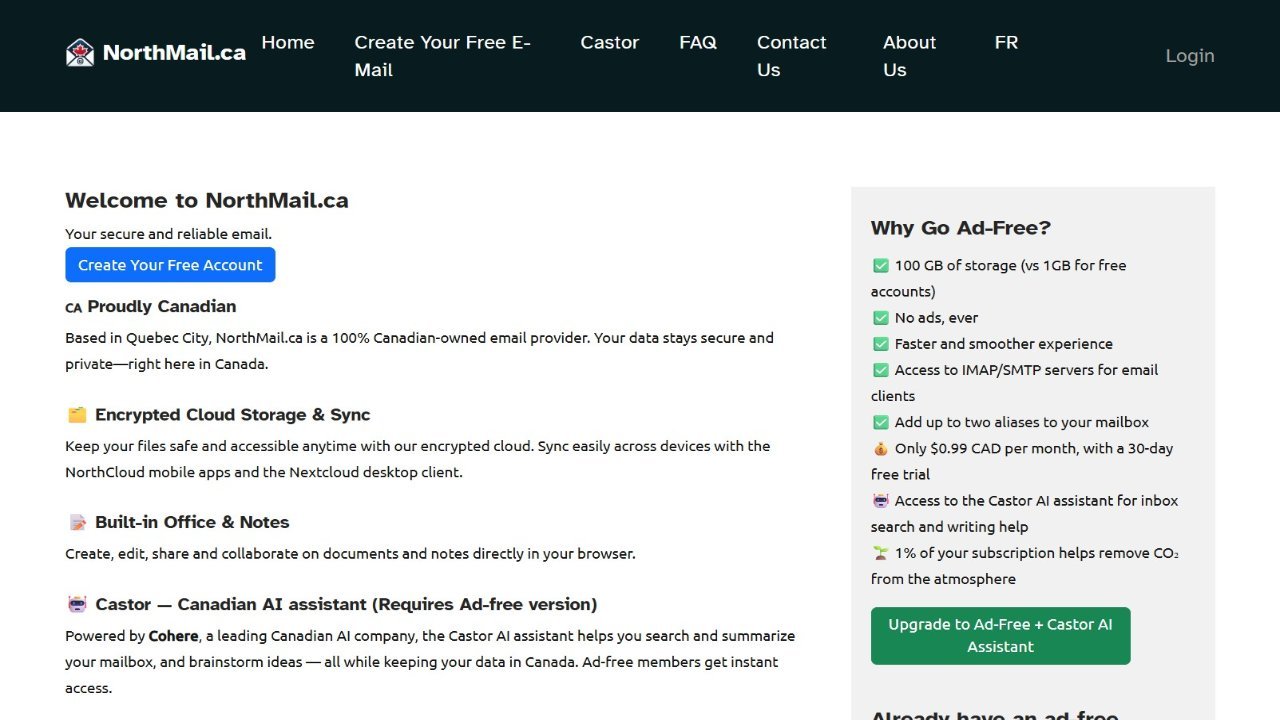This screenshot has width=1280, height=720.
Task: Click 'Faster and smoother experience' text
Action: coord(1004,343)
